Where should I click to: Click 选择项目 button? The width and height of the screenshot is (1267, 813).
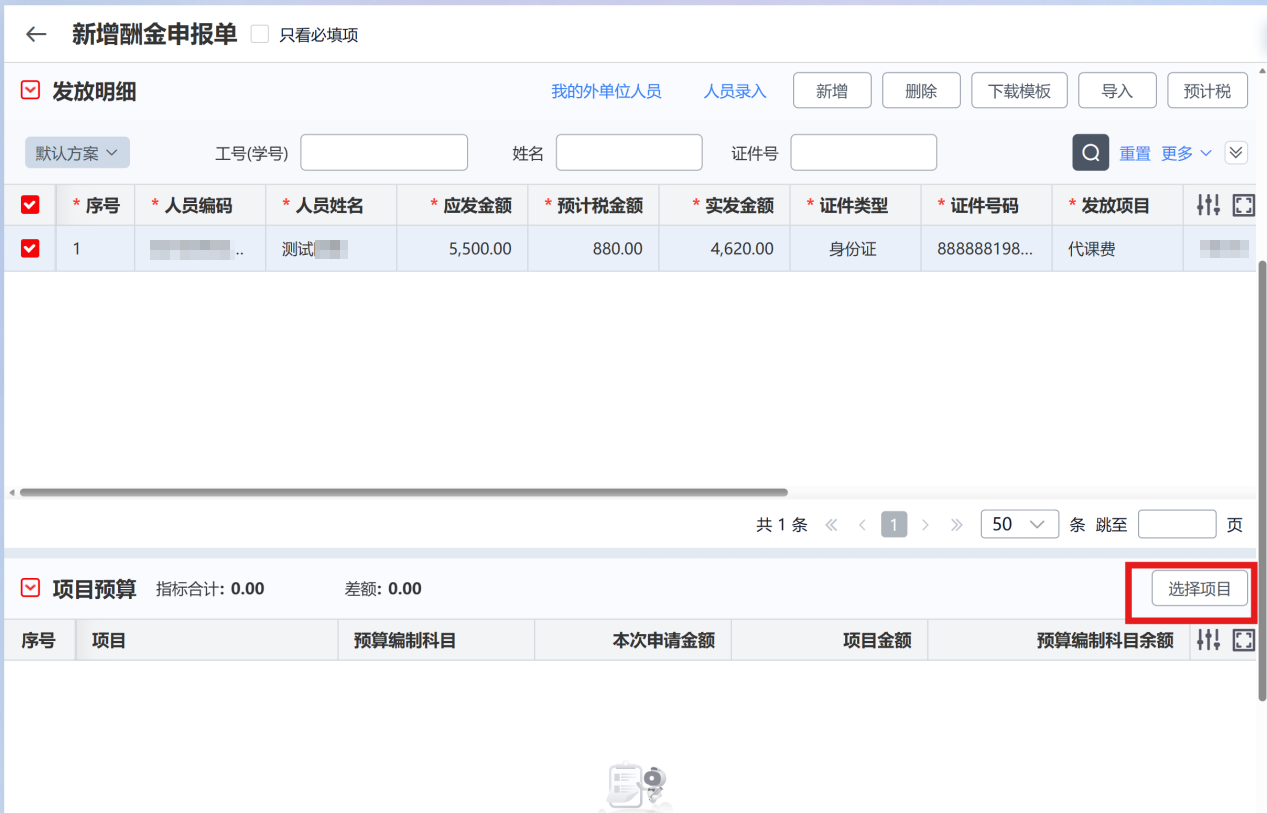pyautogui.click(x=1199, y=589)
